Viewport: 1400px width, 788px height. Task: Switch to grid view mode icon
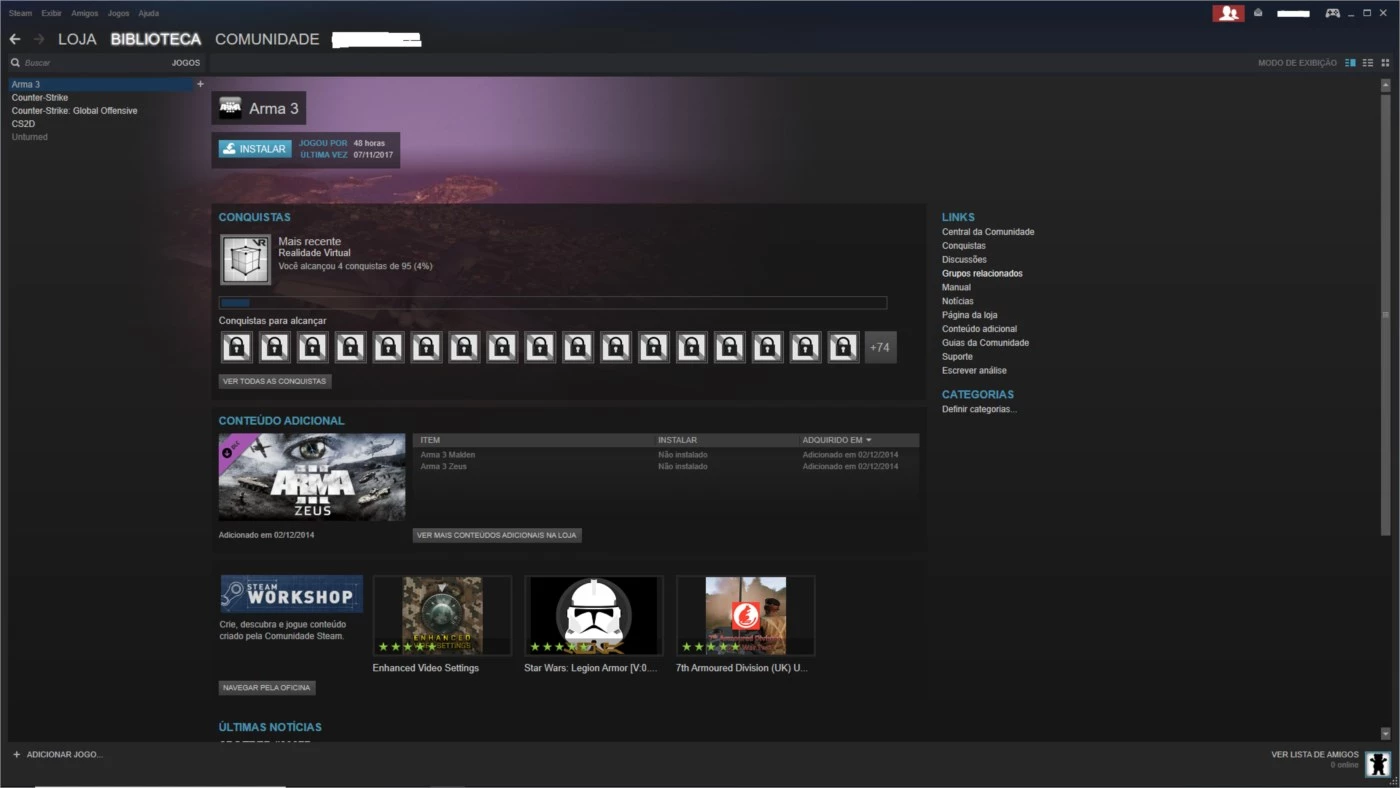1385,63
